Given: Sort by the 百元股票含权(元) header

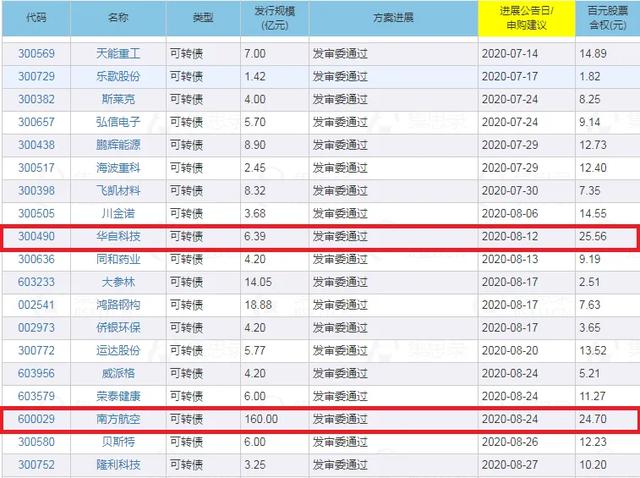Looking at the screenshot, I should (608, 18).
